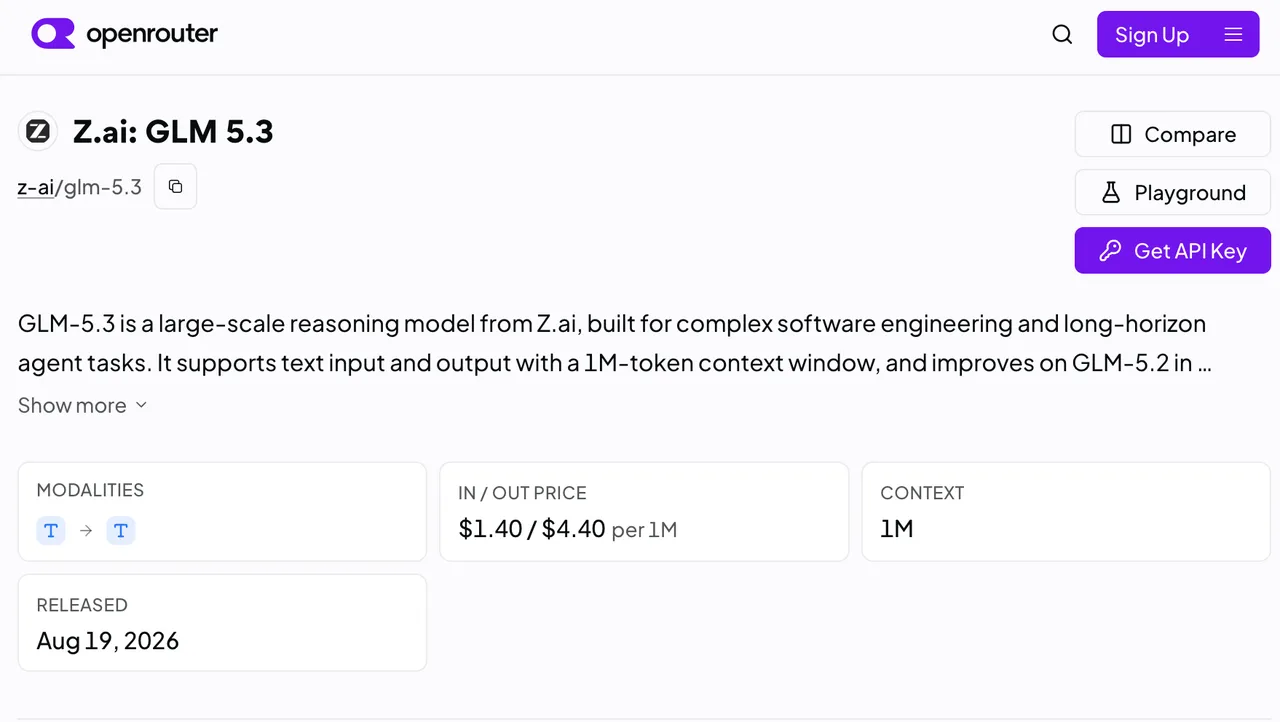
Task: Click the Z.ai model avatar icon
Action: pyautogui.click(x=38, y=131)
